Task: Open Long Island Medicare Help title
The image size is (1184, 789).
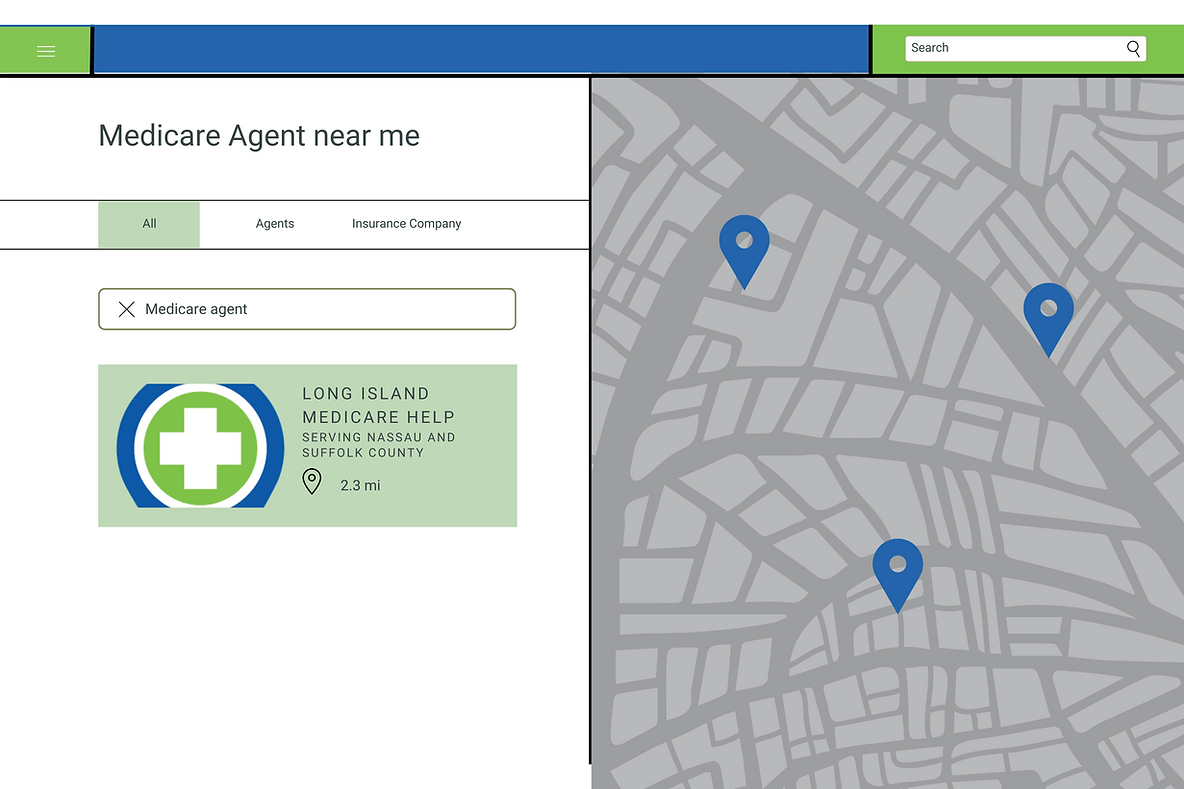Action: (378, 405)
